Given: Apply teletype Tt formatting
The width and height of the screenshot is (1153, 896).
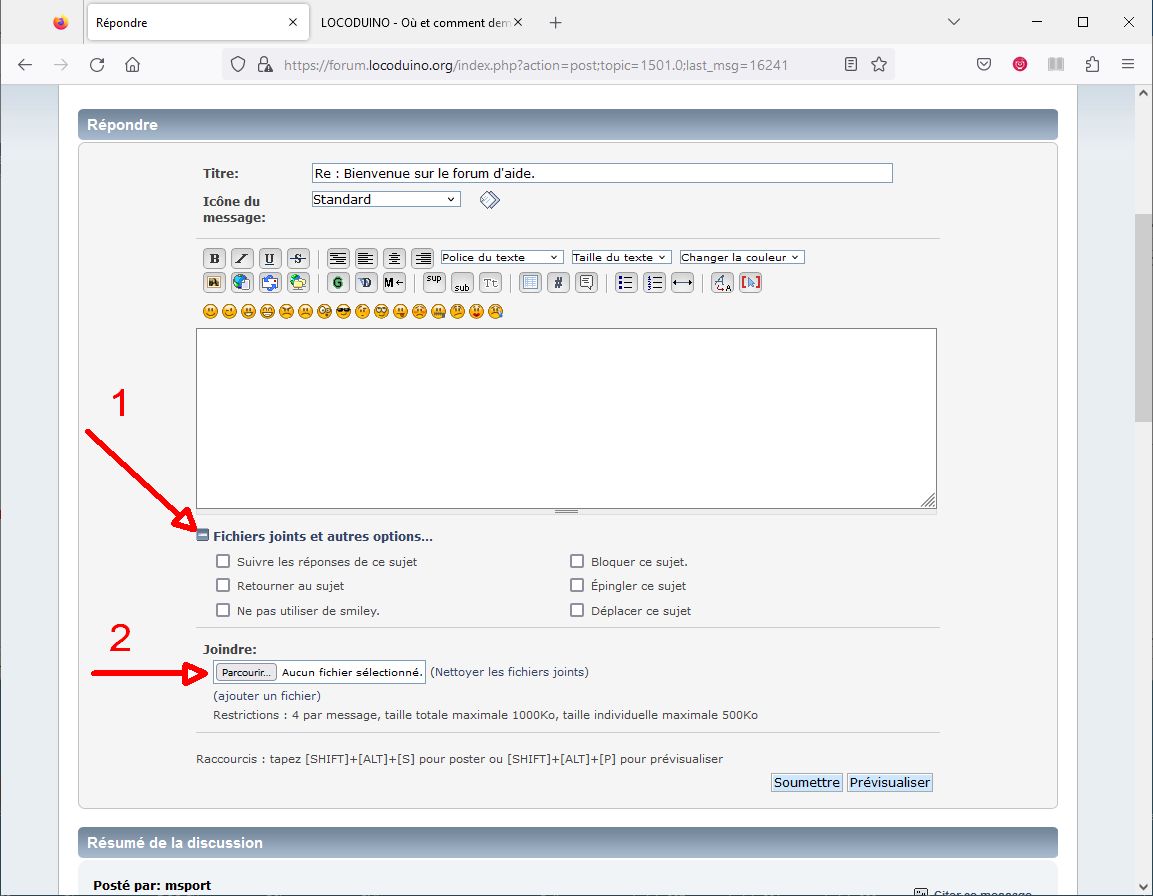Looking at the screenshot, I should pyautogui.click(x=490, y=282).
